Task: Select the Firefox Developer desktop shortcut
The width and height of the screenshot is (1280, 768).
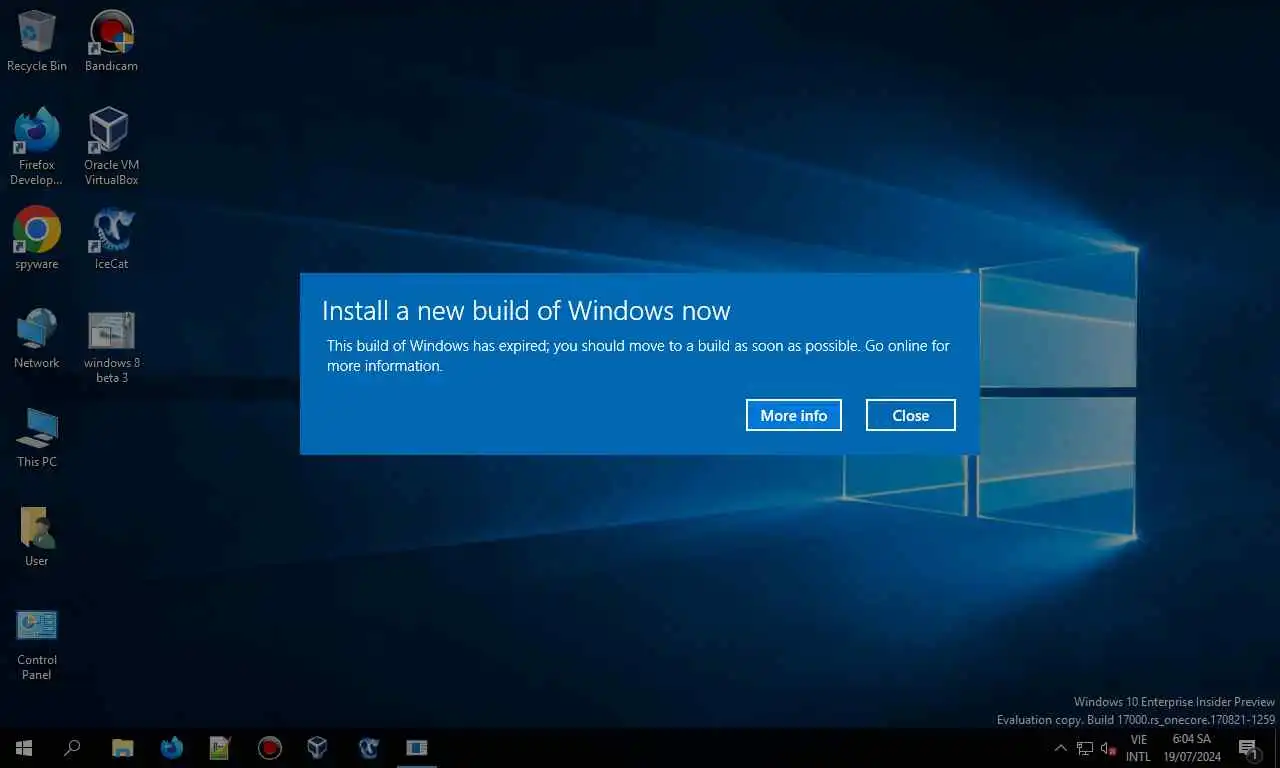Action: [x=37, y=147]
